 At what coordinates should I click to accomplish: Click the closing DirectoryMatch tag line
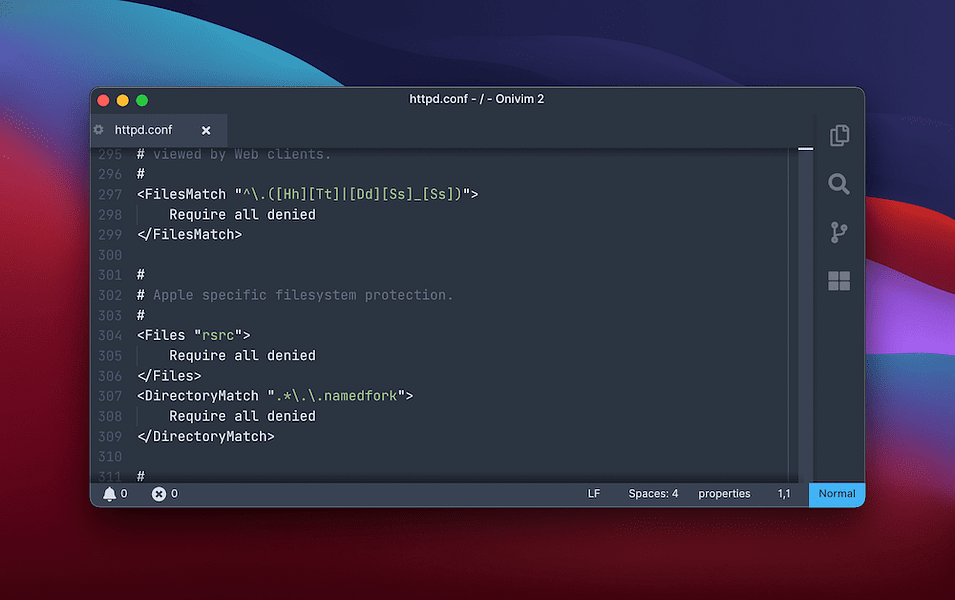pyautogui.click(x=205, y=436)
